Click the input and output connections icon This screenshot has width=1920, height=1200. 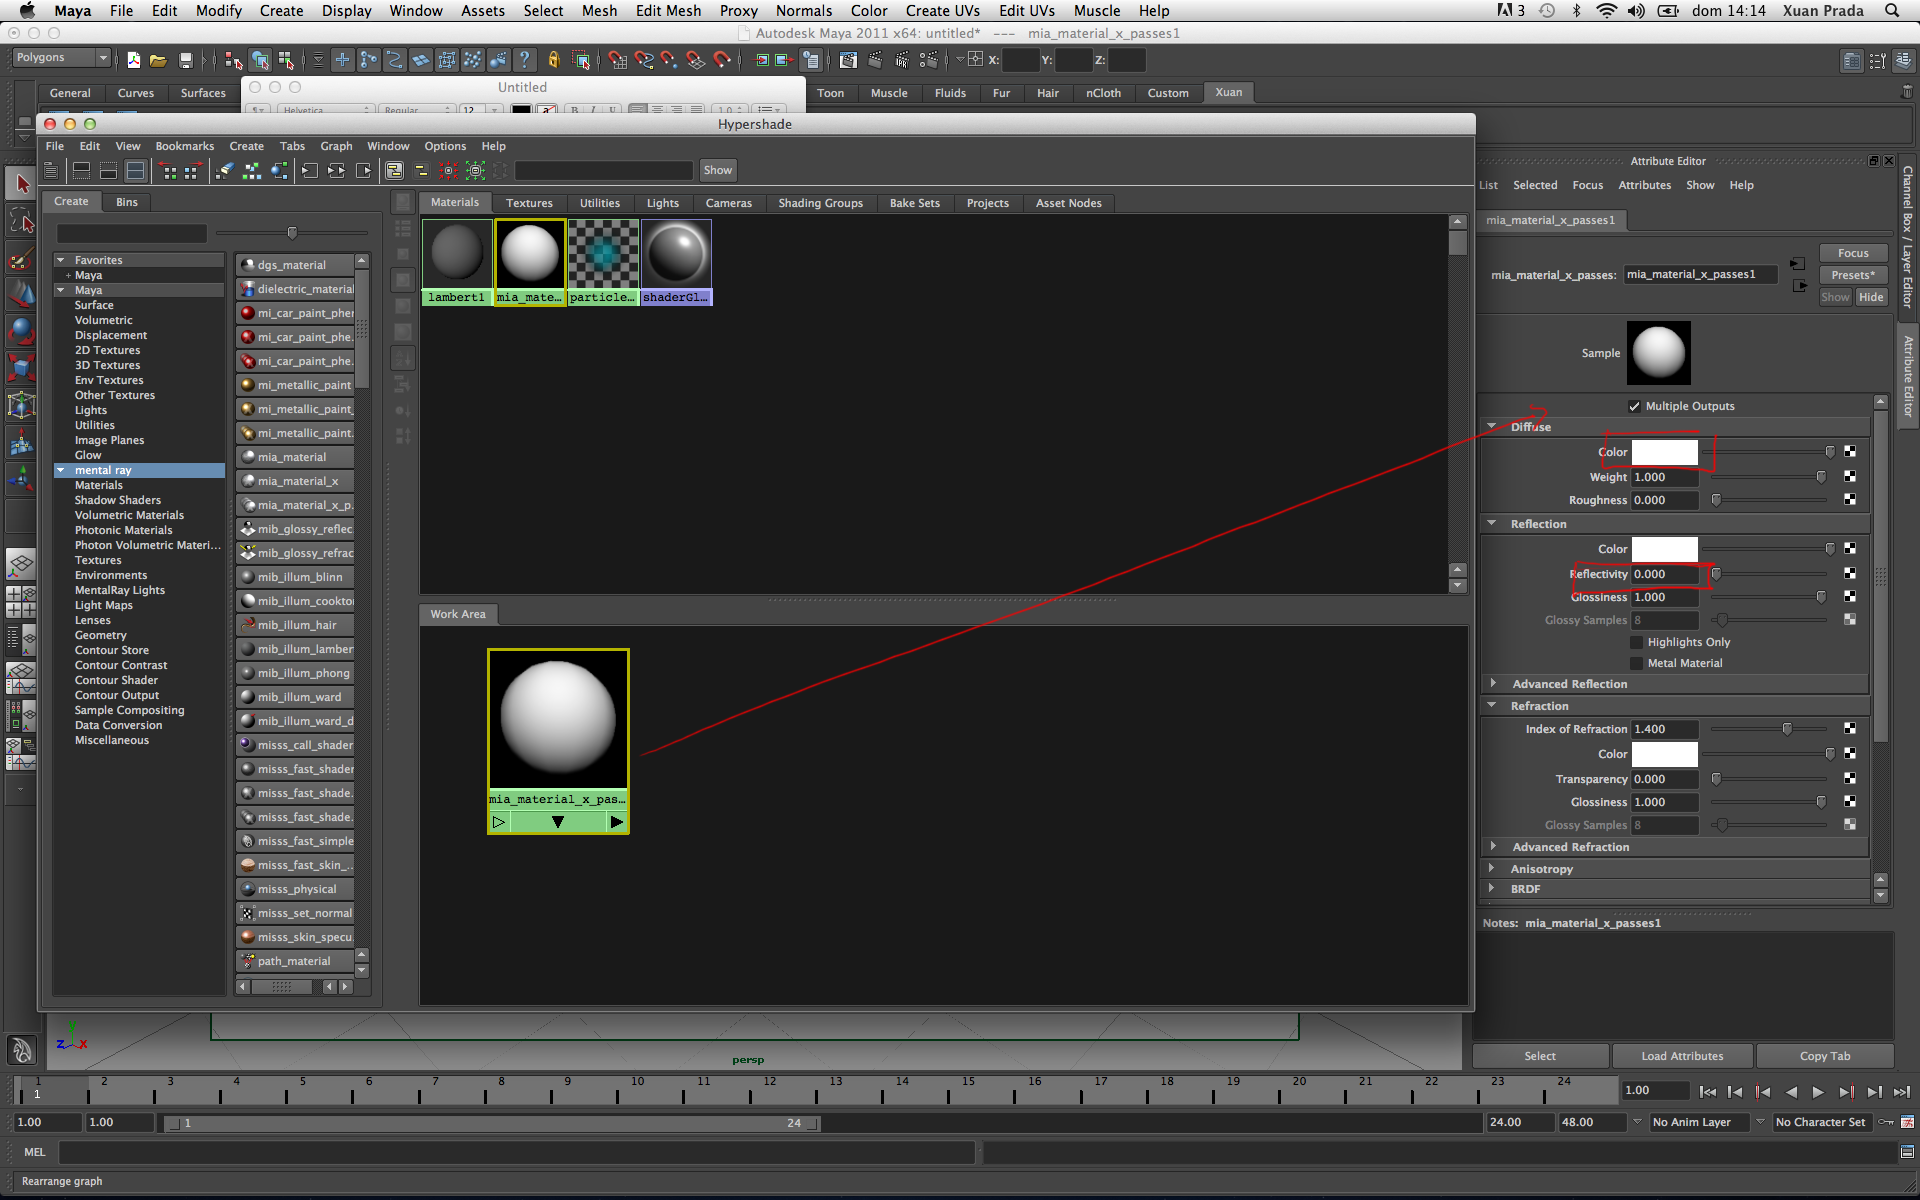[337, 171]
